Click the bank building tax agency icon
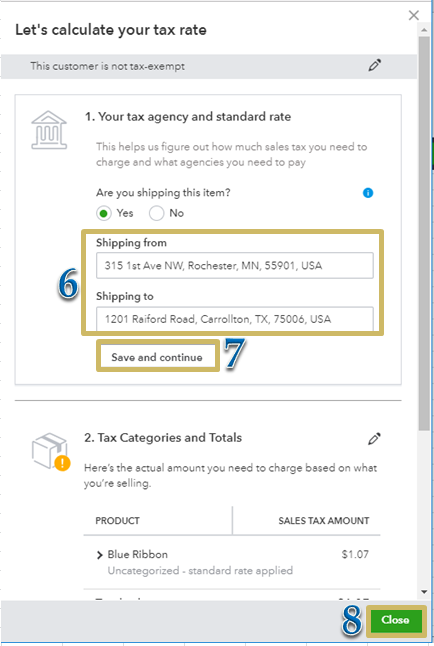Screen dimensions: 434x646 coord(49,130)
